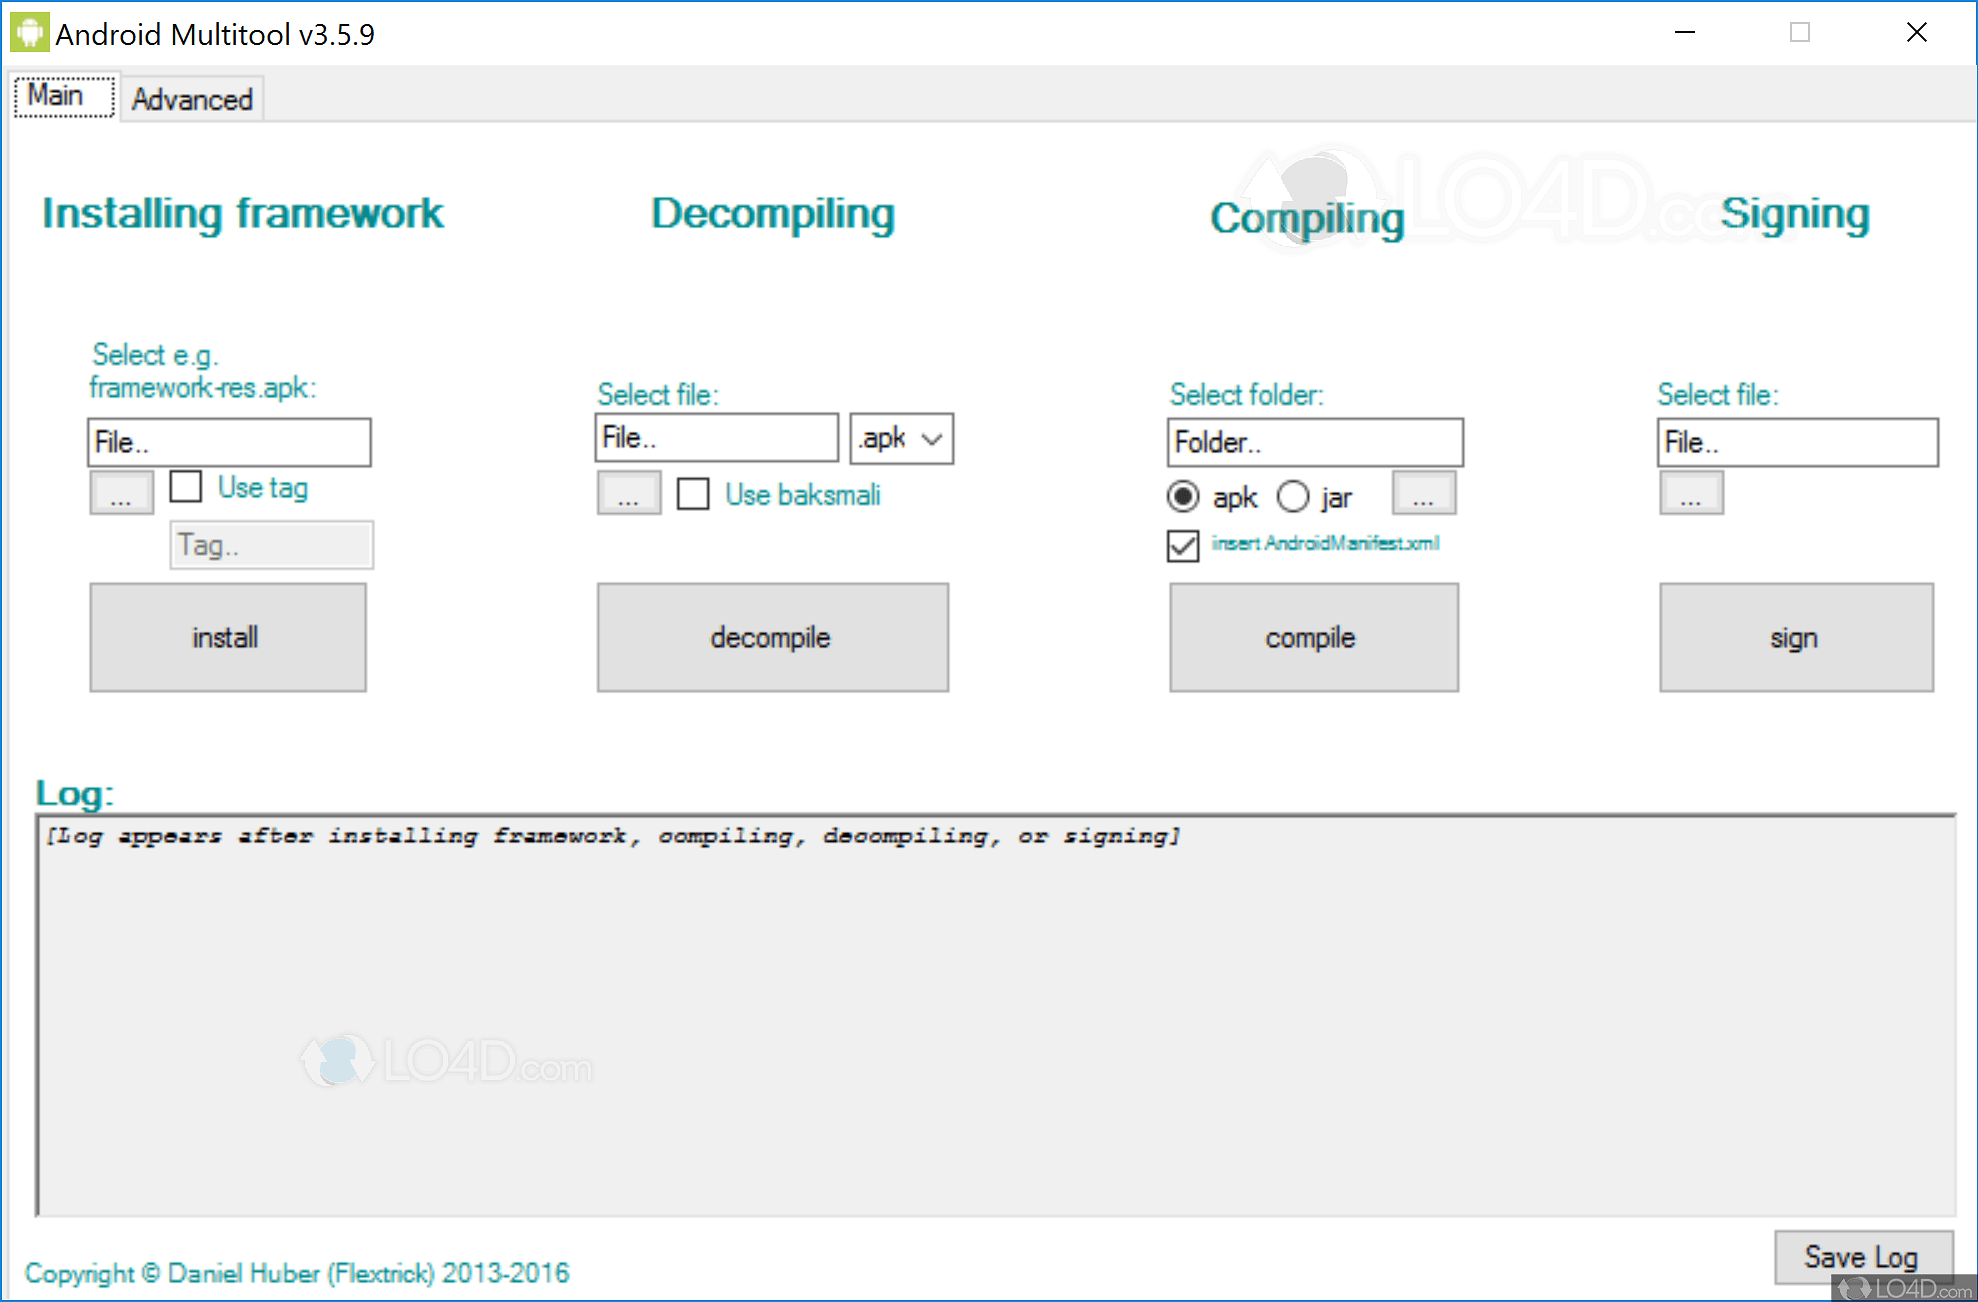The height and width of the screenshot is (1302, 1978).
Task: Click browse button under framework File field
Action: coord(121,493)
